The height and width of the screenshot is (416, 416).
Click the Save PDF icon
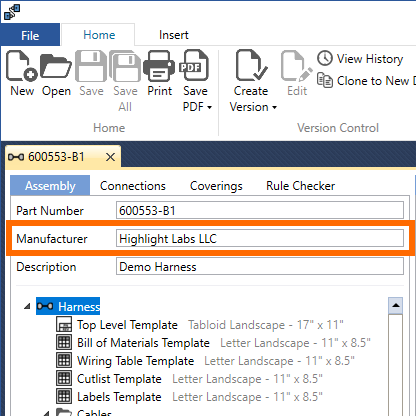click(194, 65)
